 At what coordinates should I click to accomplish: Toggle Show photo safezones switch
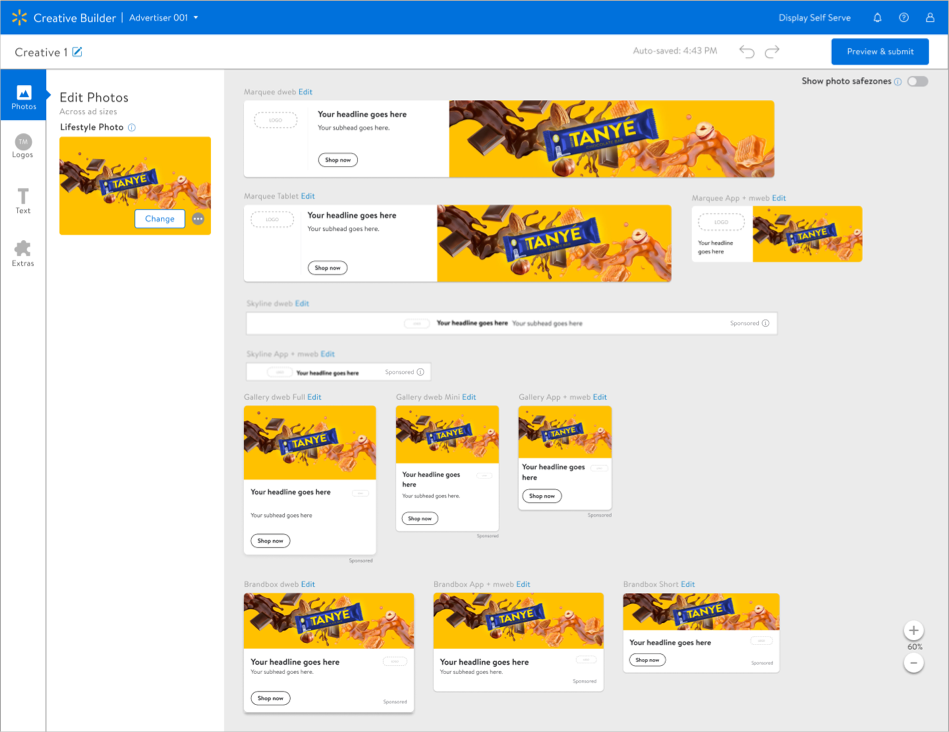click(x=917, y=82)
